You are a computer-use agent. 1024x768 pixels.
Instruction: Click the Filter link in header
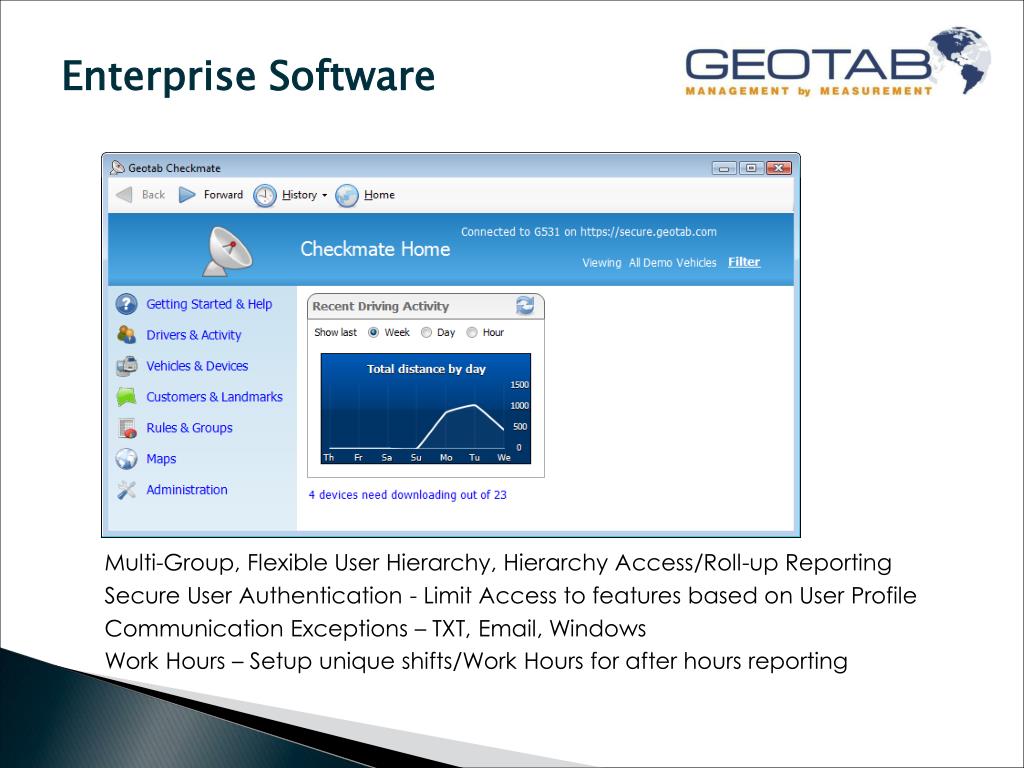(x=744, y=262)
